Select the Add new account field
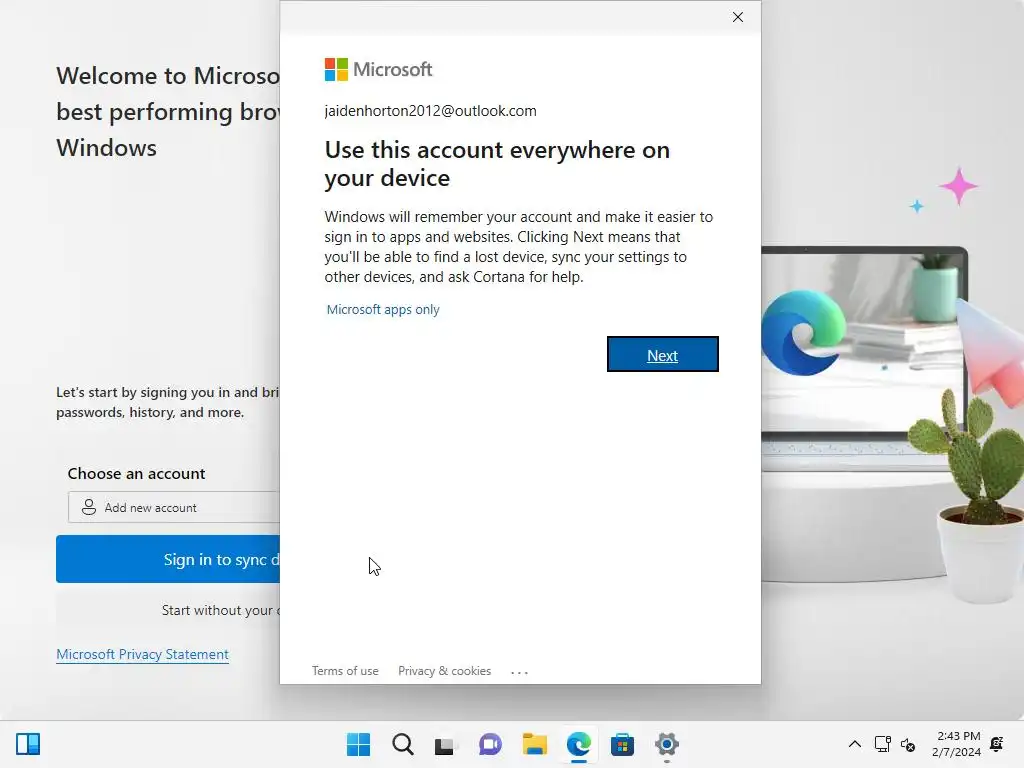The height and width of the screenshot is (768, 1024). point(174,507)
